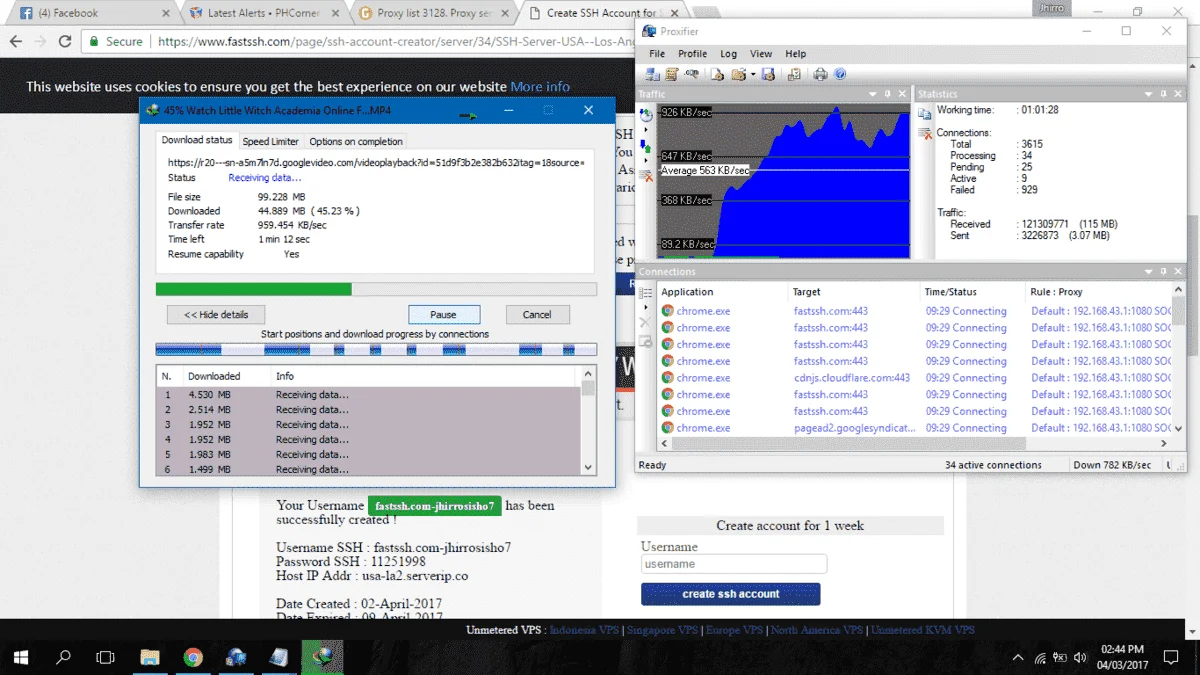
Task: Click the checklist options icon in Proxifier toolbar
Action: coord(794,74)
